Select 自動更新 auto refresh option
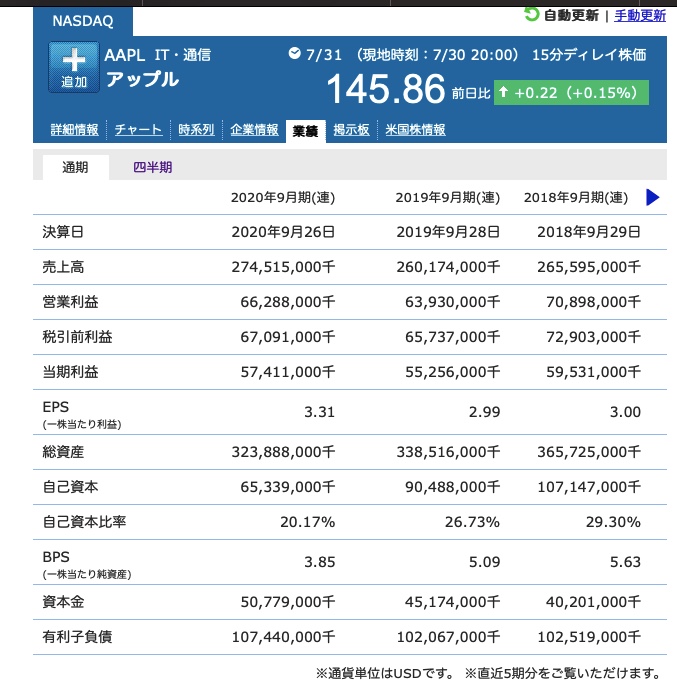 (x=571, y=15)
